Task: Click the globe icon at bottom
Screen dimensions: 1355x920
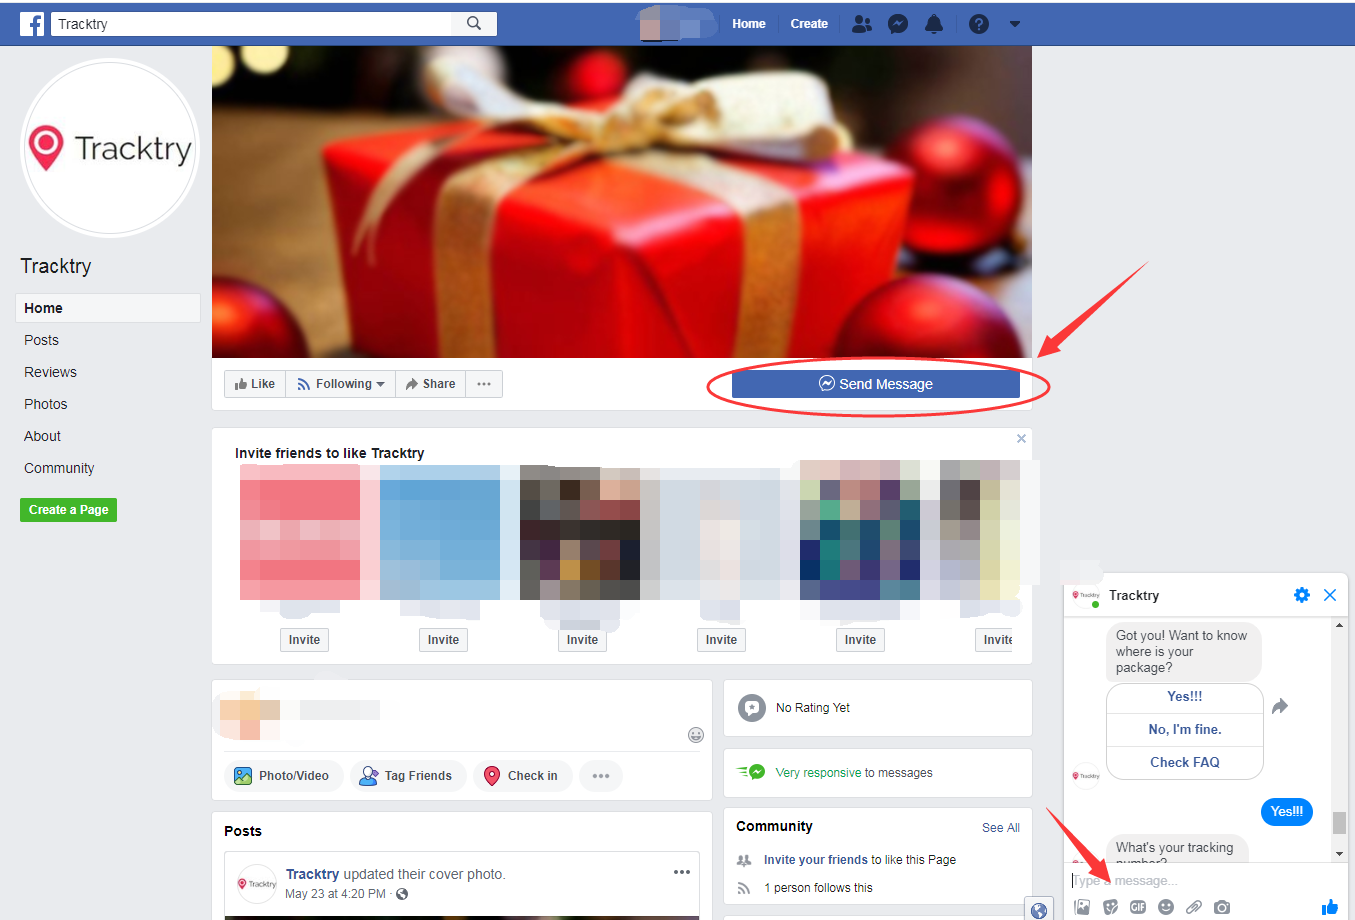Action: (x=1039, y=910)
